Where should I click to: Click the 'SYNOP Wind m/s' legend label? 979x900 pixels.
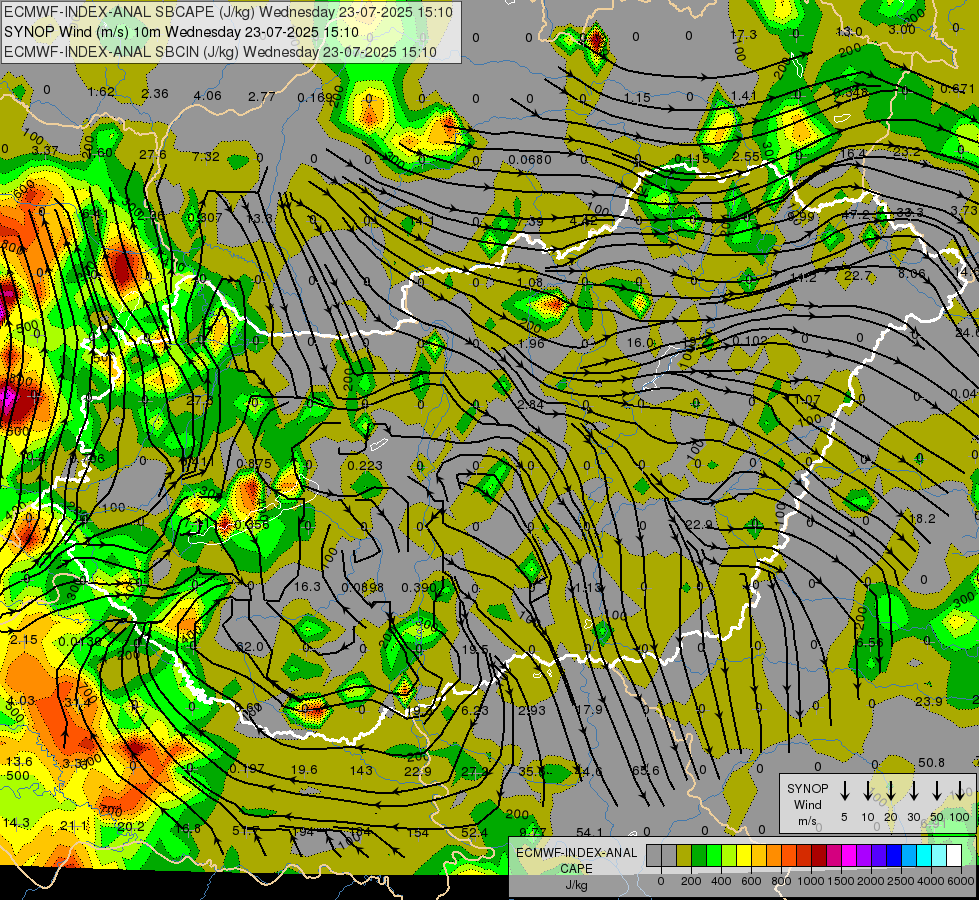coord(807,805)
